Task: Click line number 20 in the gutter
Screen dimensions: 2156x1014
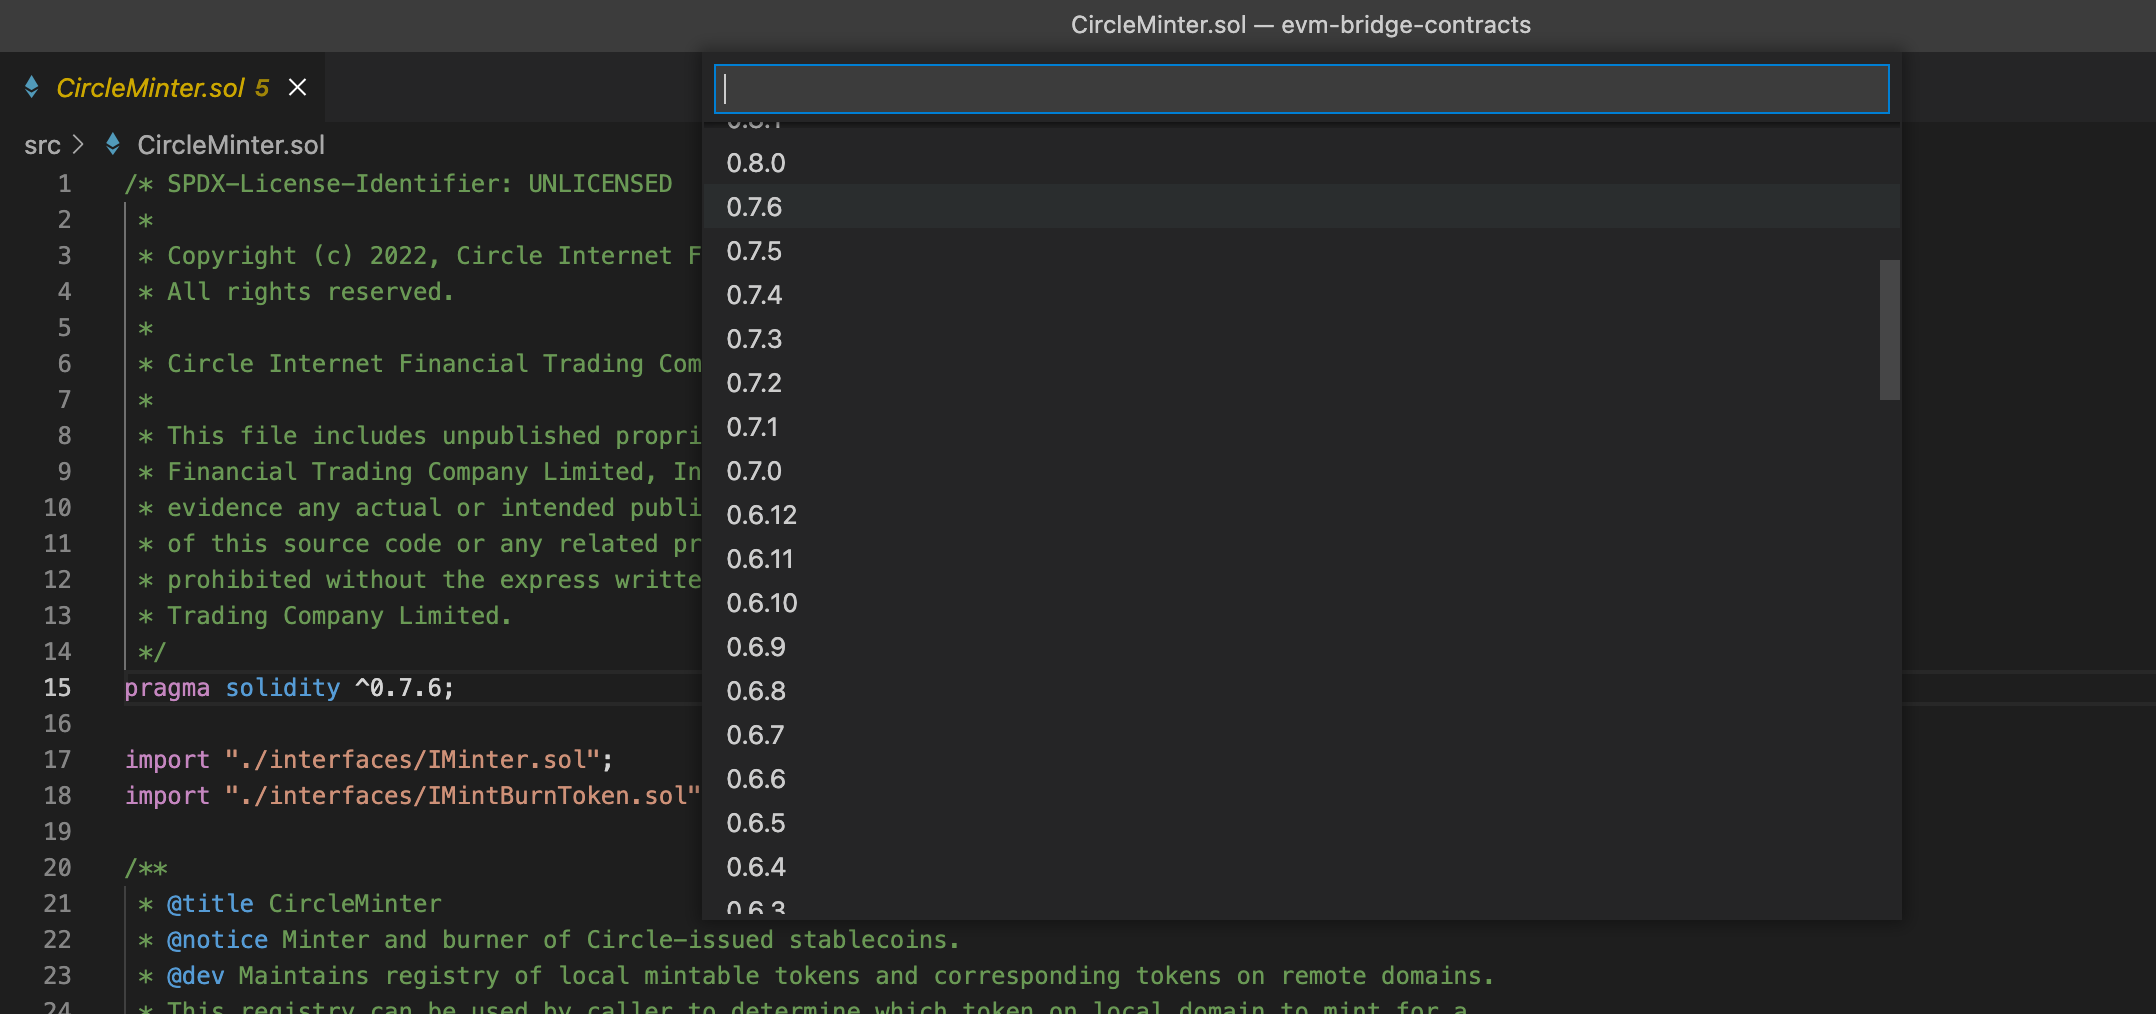Action: point(57,868)
